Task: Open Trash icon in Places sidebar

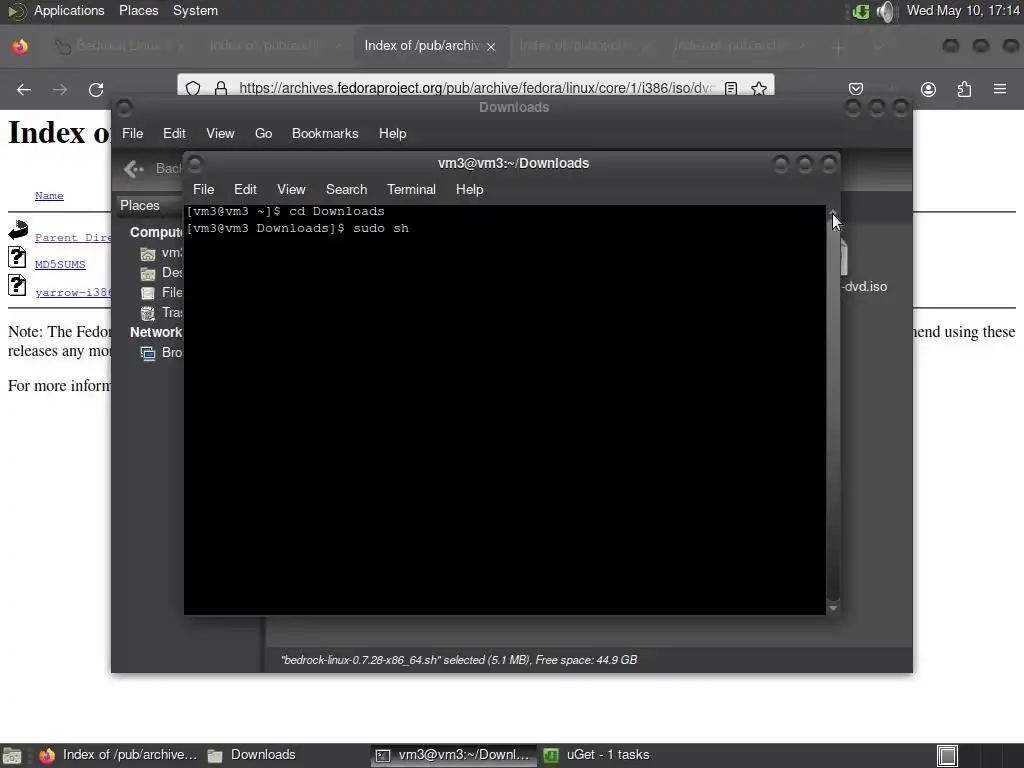Action: pos(148,313)
